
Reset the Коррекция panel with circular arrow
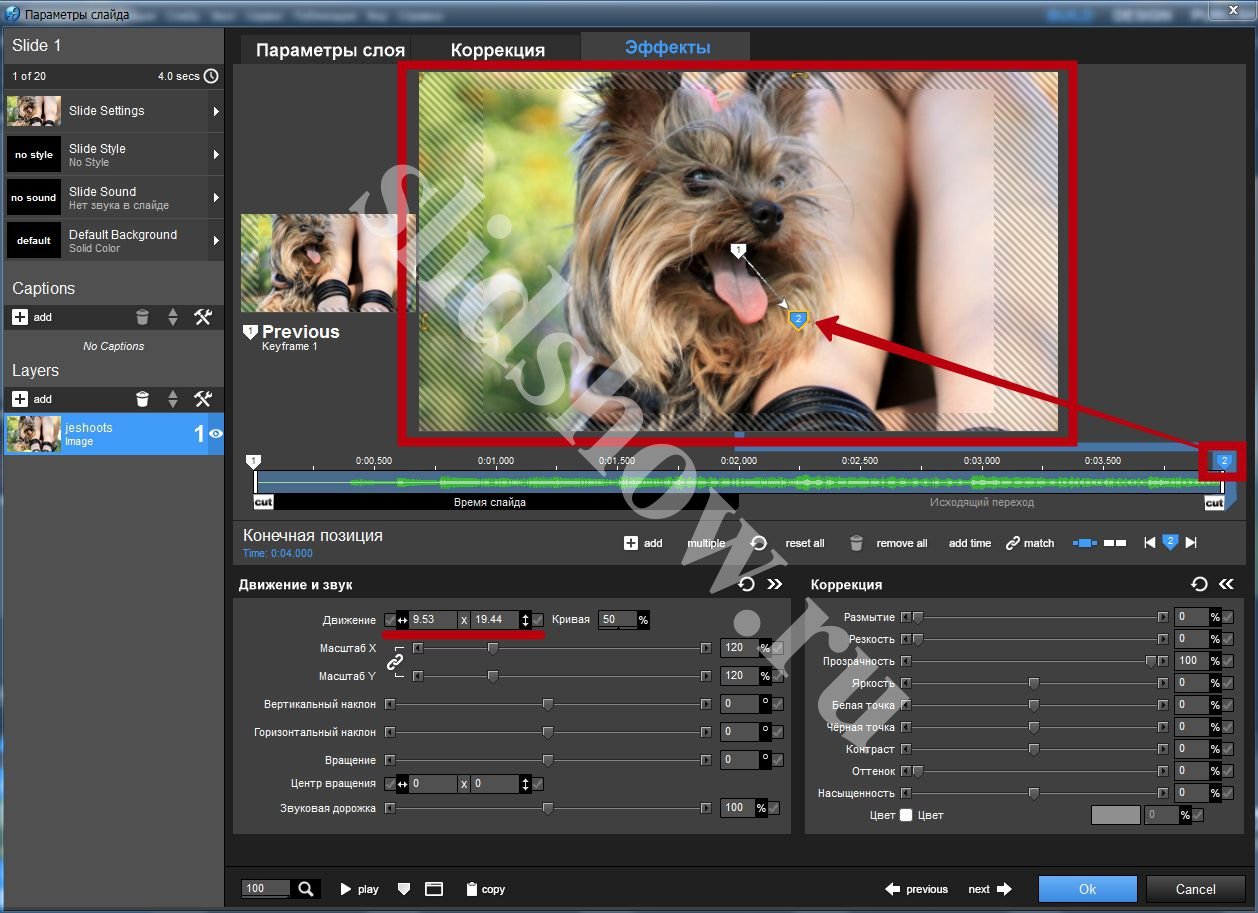click(x=1199, y=584)
